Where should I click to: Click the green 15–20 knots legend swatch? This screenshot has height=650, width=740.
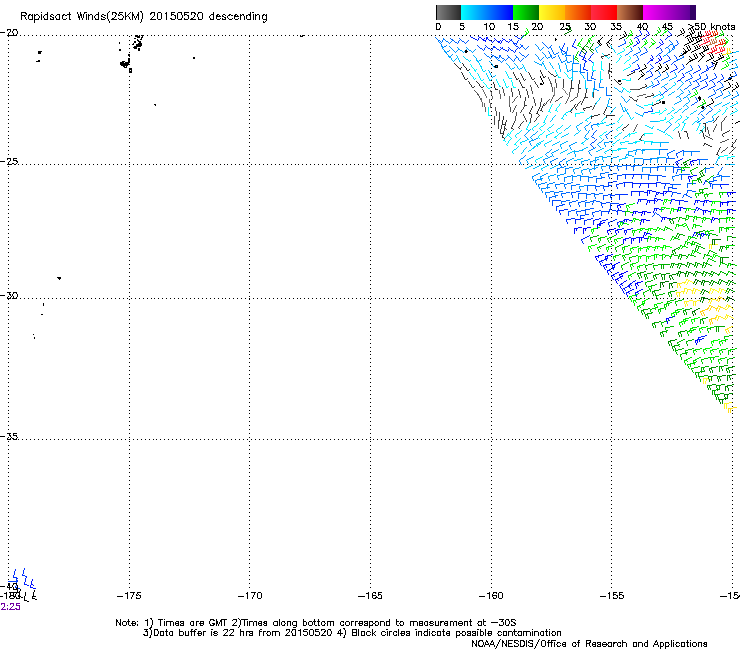pos(526,12)
